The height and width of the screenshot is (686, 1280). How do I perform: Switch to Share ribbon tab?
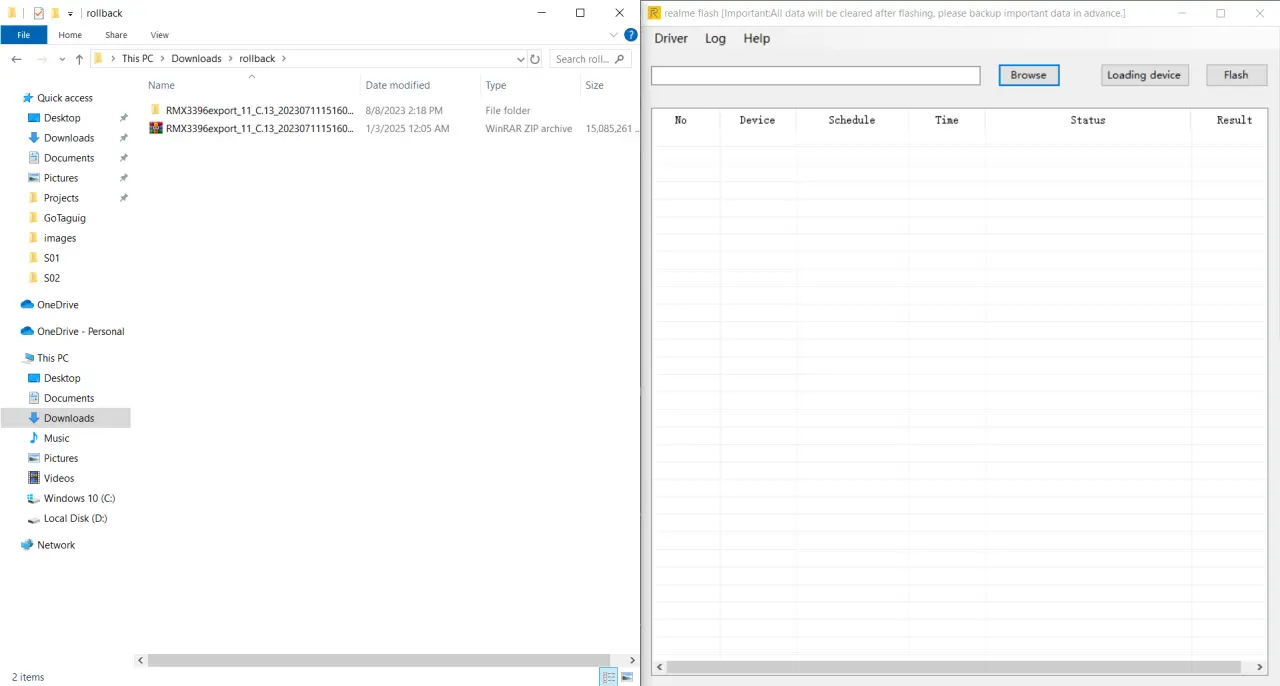click(x=116, y=35)
